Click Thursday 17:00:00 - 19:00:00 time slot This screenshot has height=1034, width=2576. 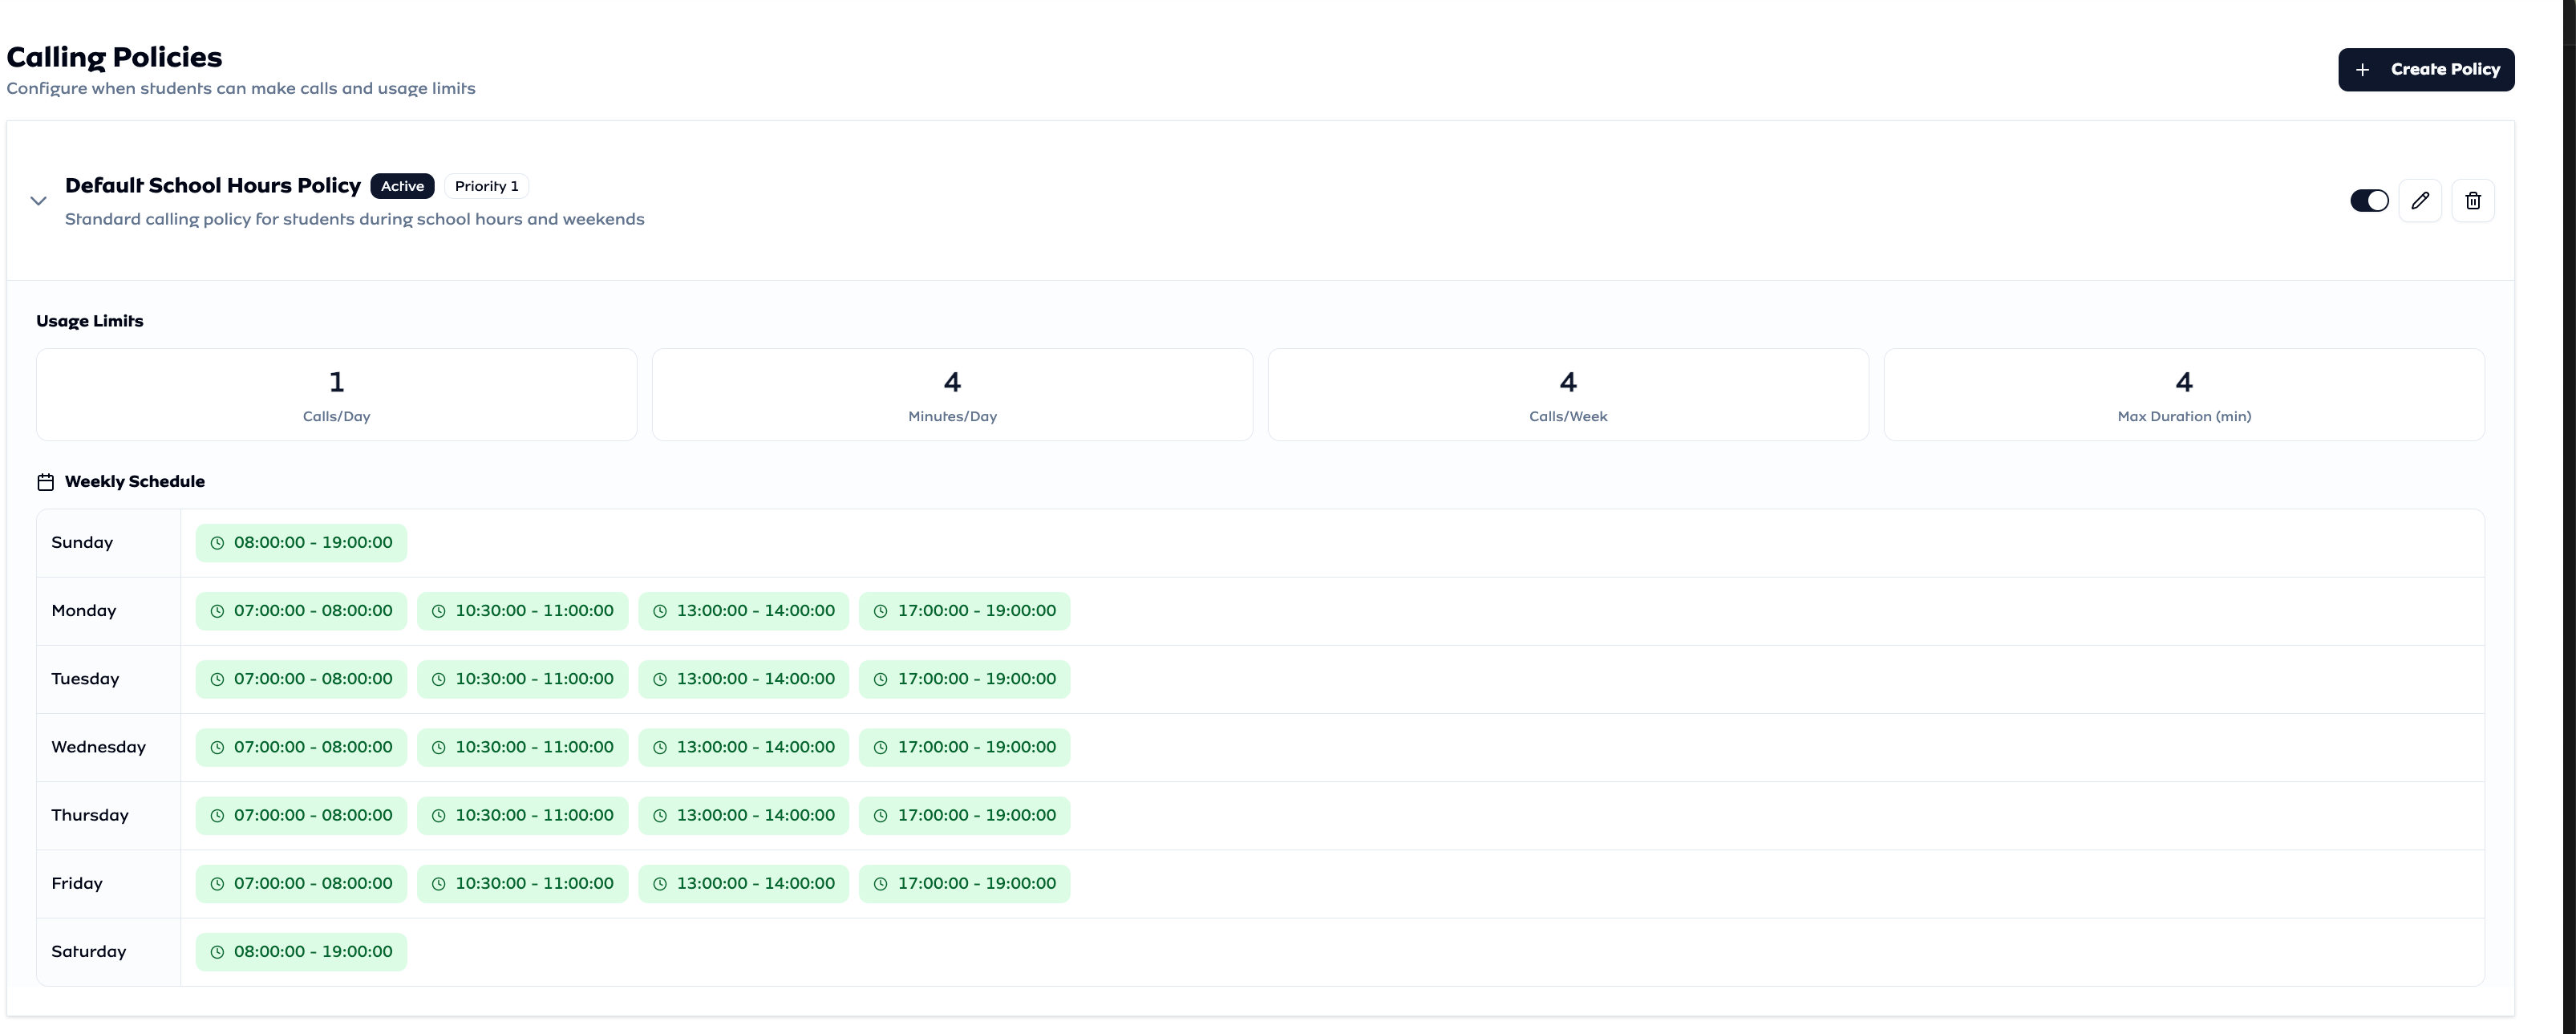(x=965, y=815)
